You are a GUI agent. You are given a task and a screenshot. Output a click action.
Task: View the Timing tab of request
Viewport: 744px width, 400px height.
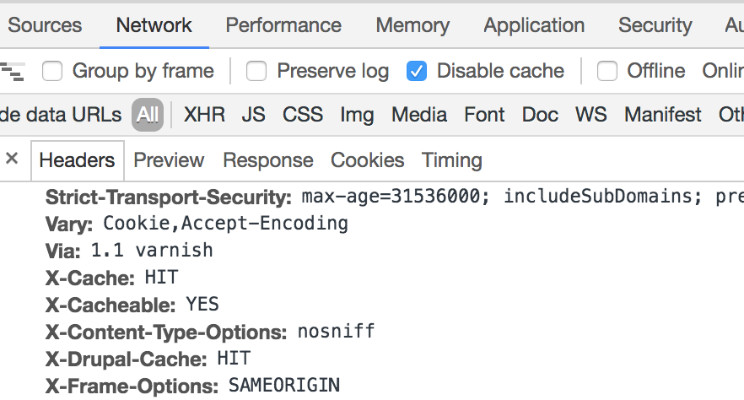[x=452, y=160]
